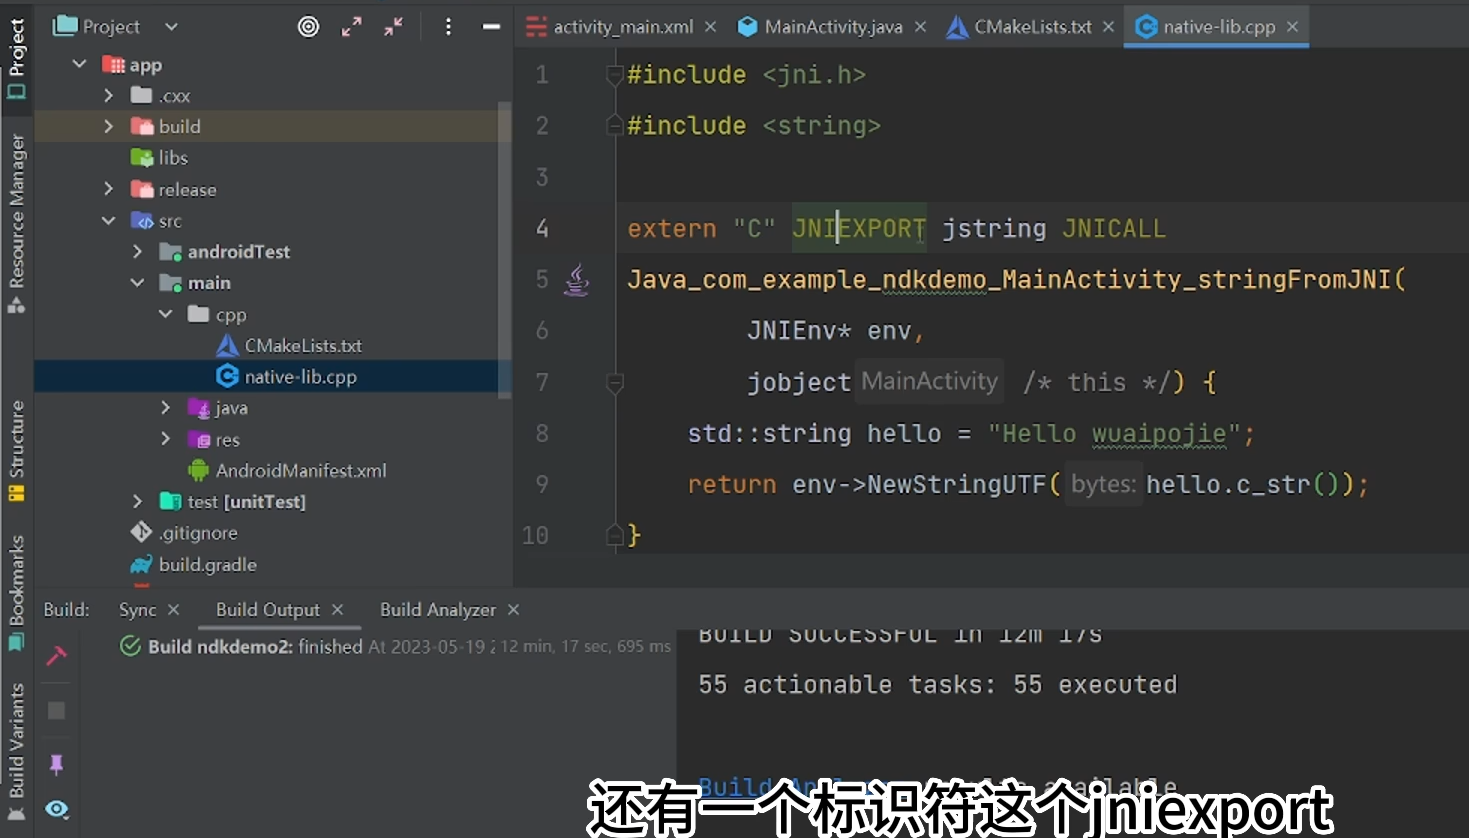The height and width of the screenshot is (838, 1469).
Task: Fold the include block on line 1
Action: tap(615, 74)
